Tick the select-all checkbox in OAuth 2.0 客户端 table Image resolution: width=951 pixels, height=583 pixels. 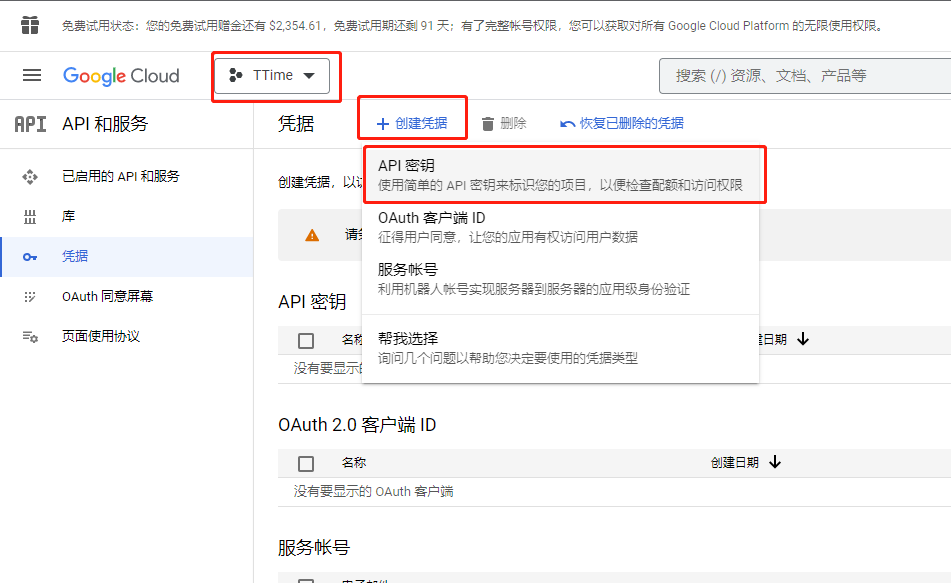tap(306, 464)
